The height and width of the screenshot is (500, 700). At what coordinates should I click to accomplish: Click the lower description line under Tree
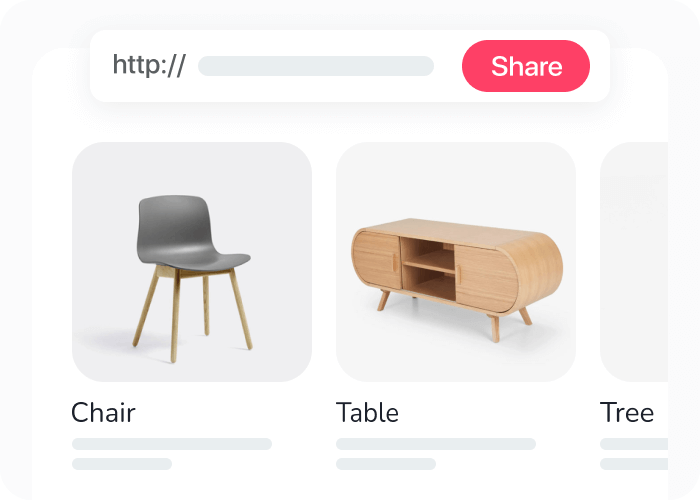[634, 464]
